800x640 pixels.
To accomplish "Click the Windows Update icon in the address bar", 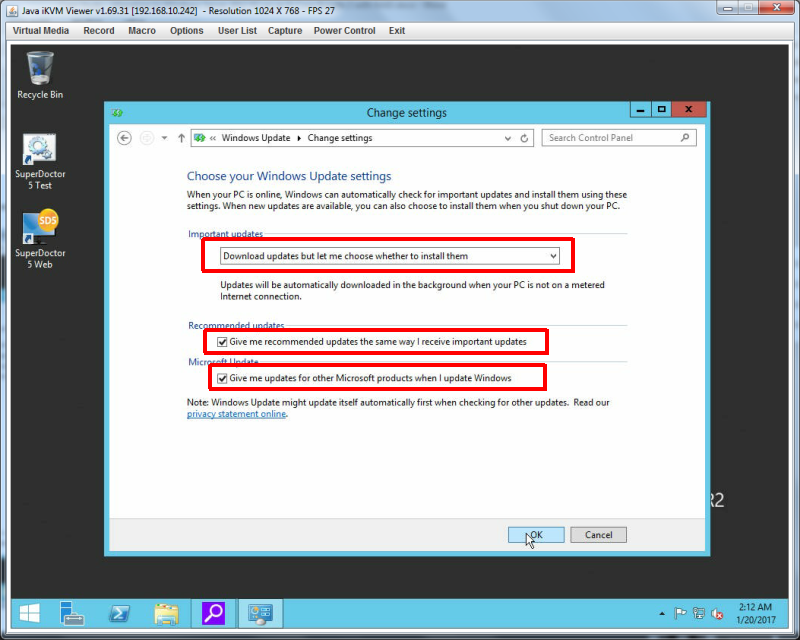I will (199, 138).
